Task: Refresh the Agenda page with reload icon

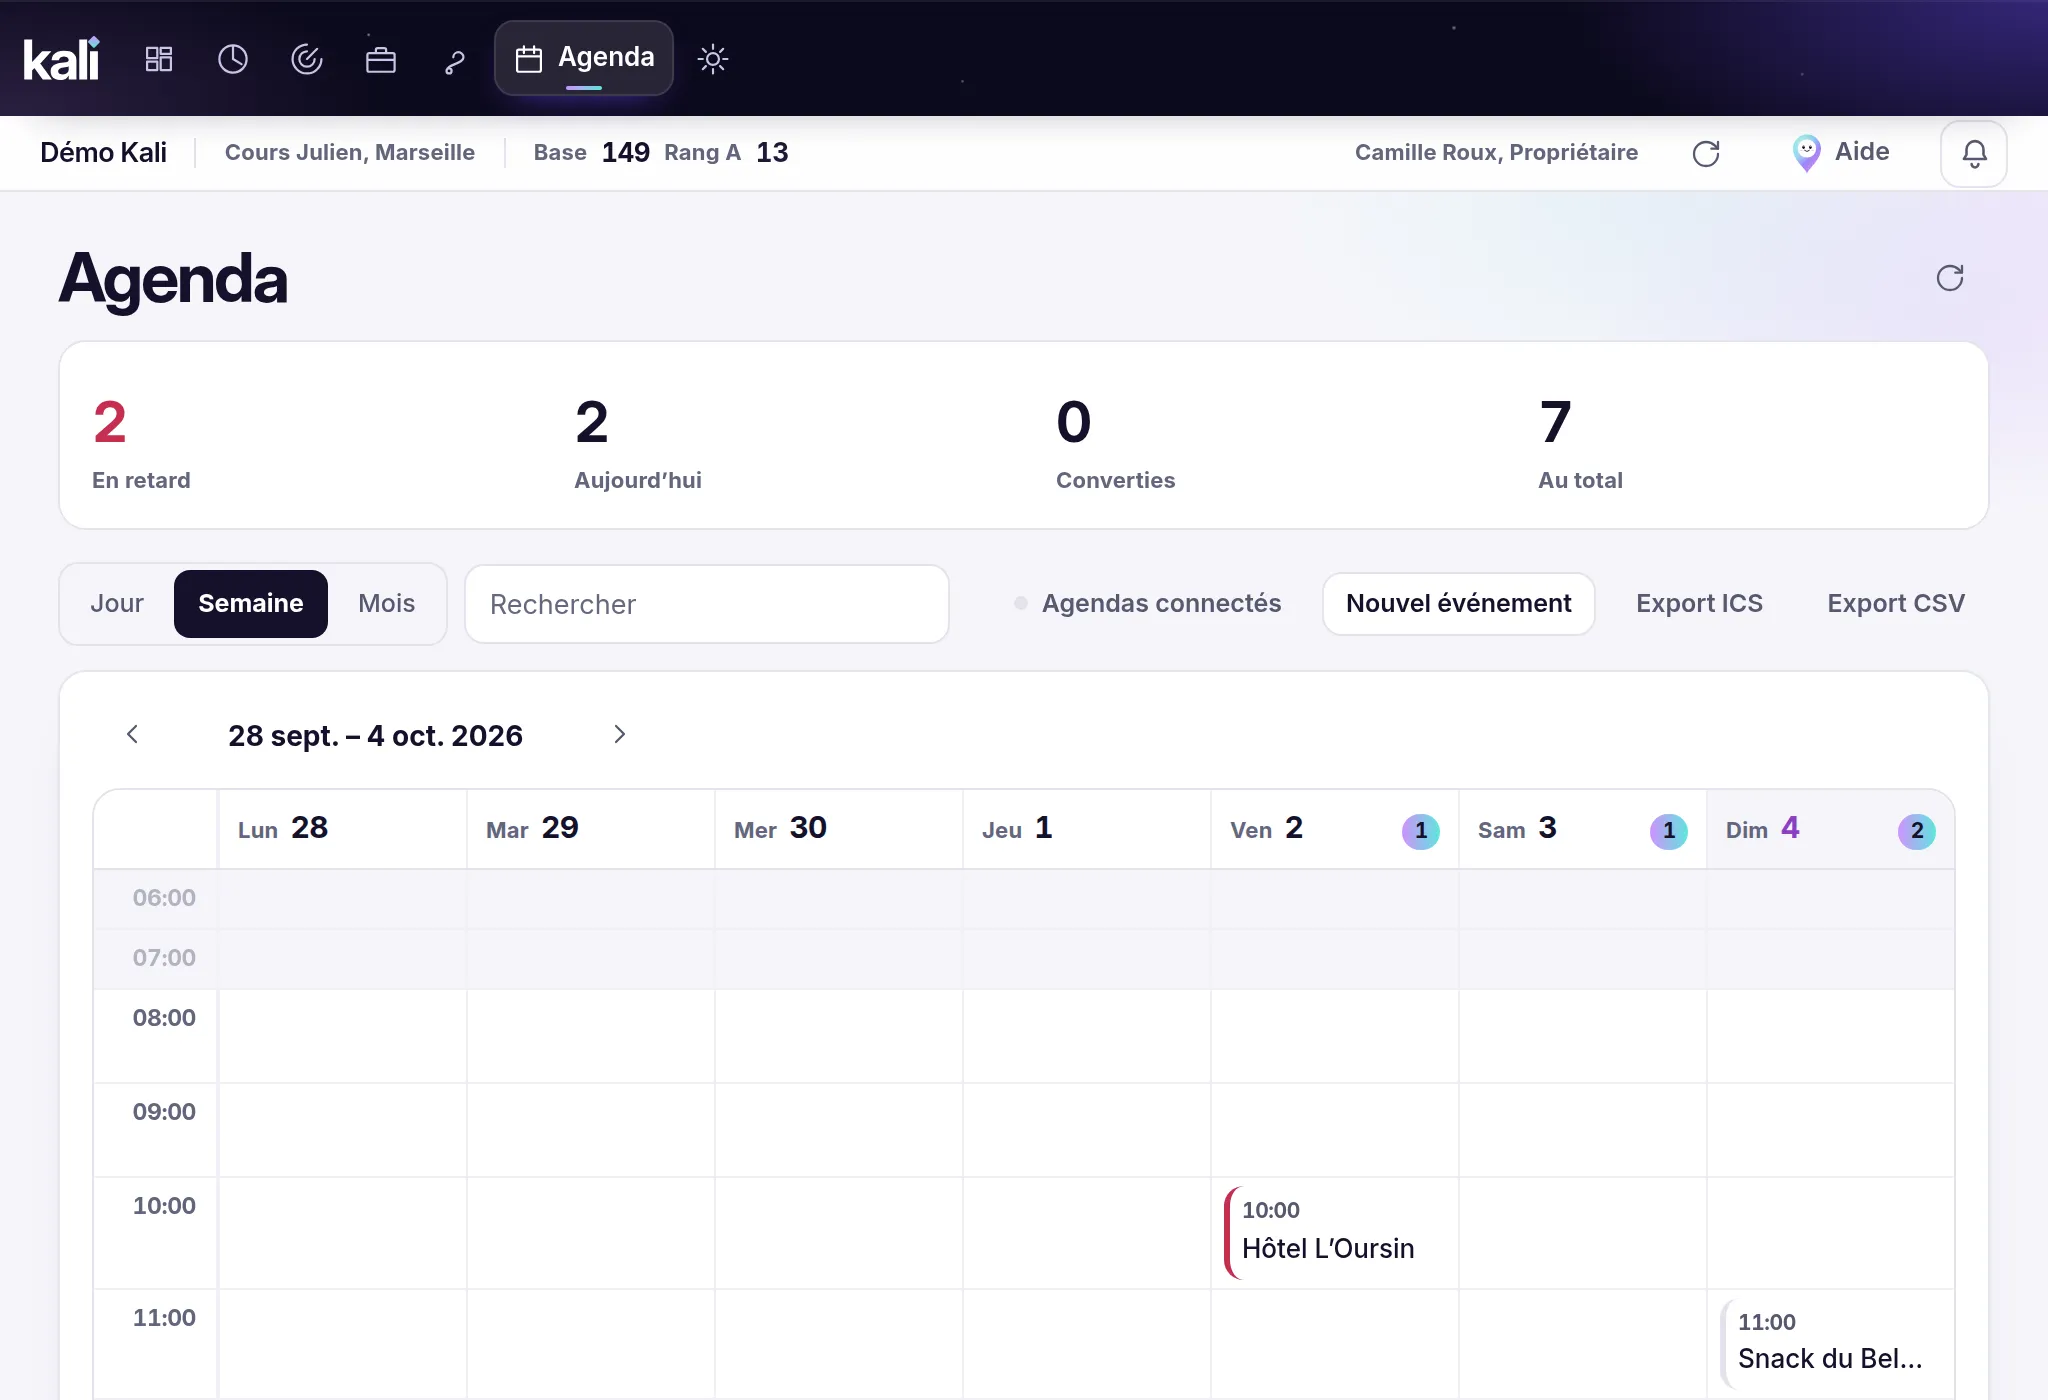Action: (1950, 278)
